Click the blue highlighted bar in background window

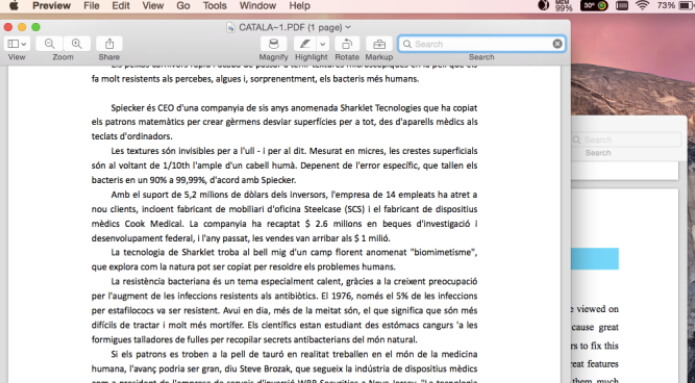pyautogui.click(x=594, y=258)
